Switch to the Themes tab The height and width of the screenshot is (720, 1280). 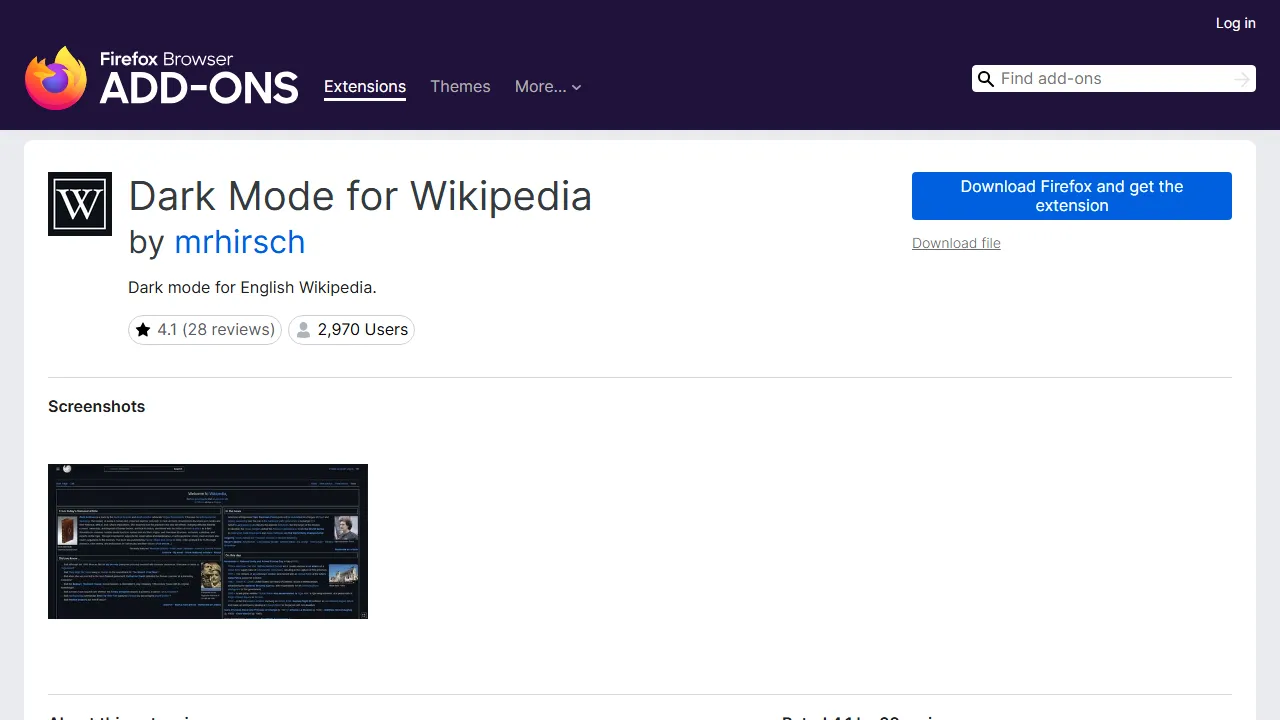[x=460, y=87]
